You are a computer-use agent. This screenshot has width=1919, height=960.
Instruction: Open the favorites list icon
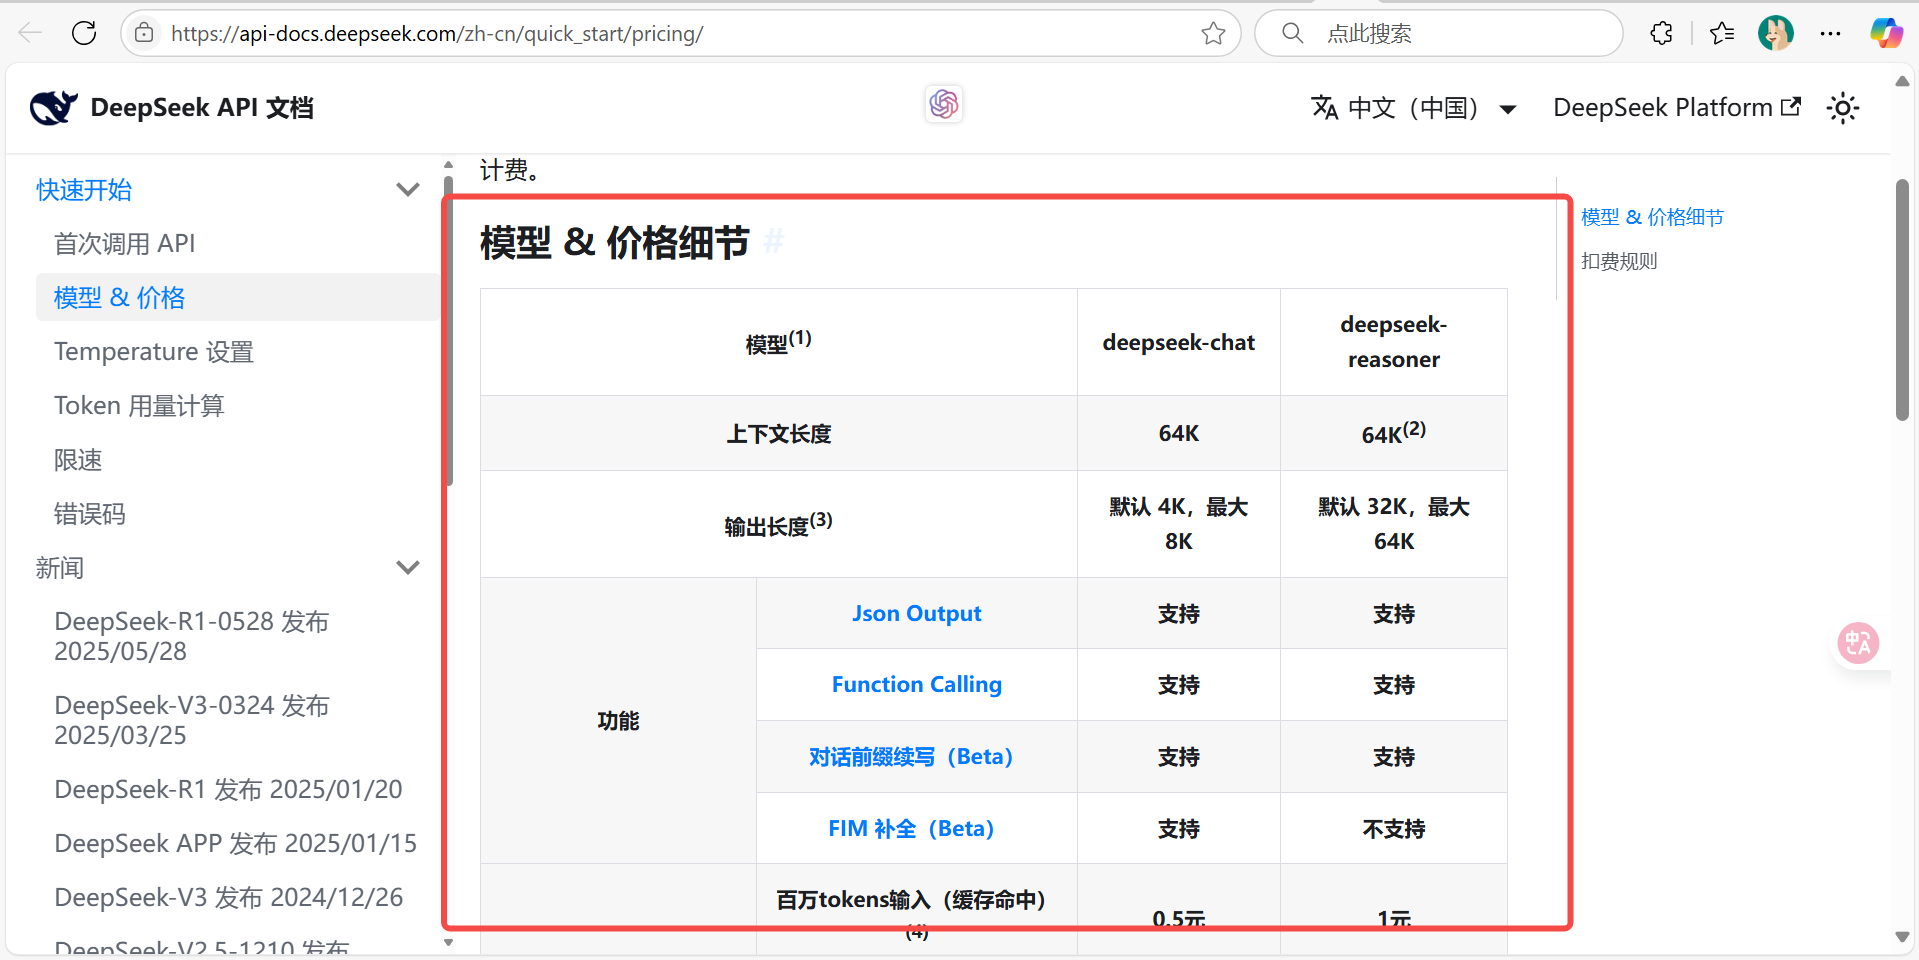(1722, 33)
